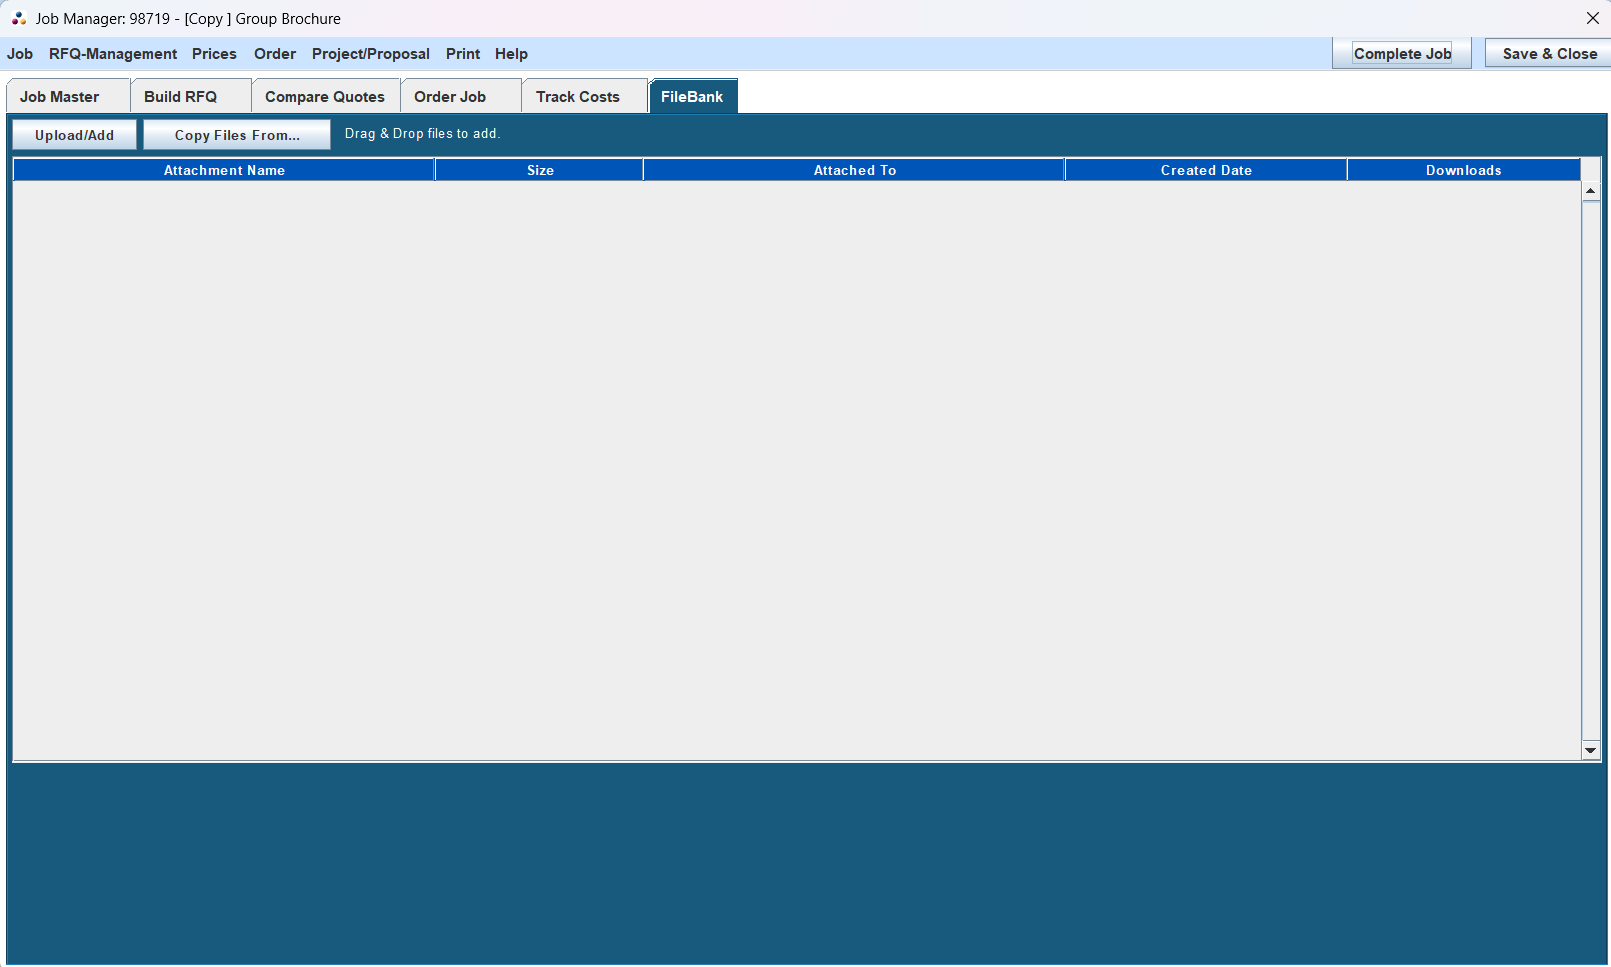
Task: Open the Order menu
Action: 274,54
